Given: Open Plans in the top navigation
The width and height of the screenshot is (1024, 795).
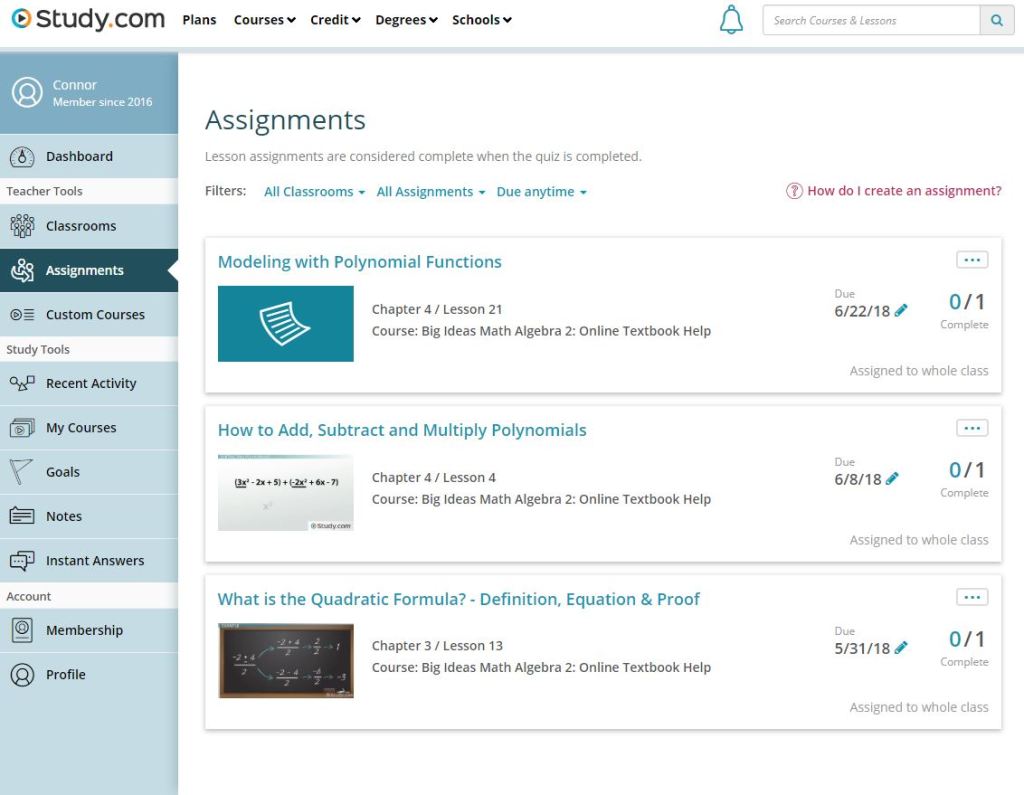Looking at the screenshot, I should (x=199, y=20).
